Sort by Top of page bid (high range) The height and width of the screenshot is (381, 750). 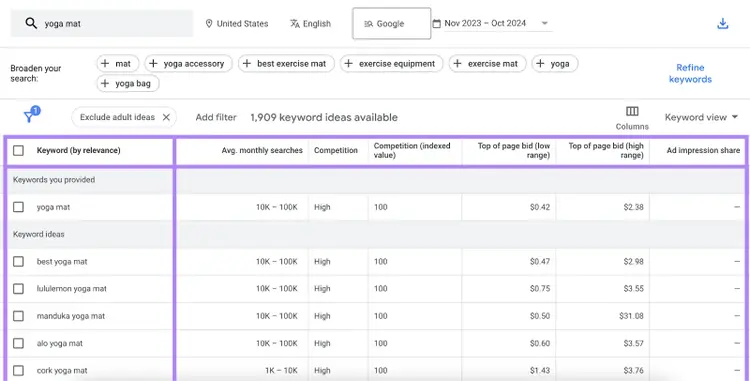pyautogui.click(x=606, y=151)
